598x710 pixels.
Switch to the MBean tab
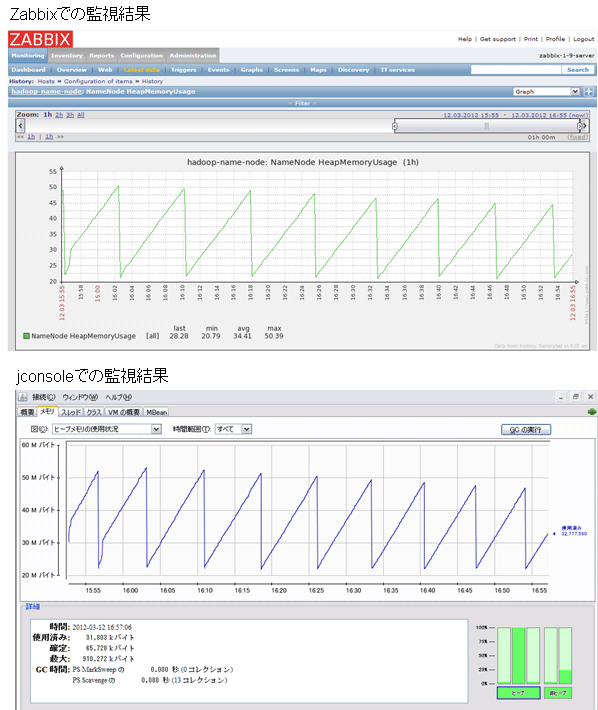pos(157,412)
